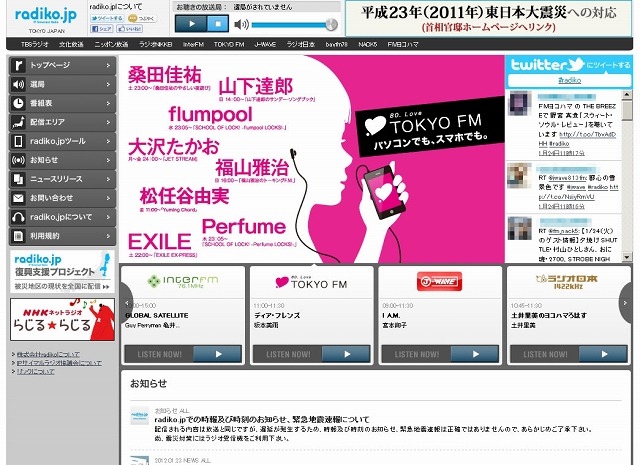Click the InterFM station logo

[x=183, y=281]
